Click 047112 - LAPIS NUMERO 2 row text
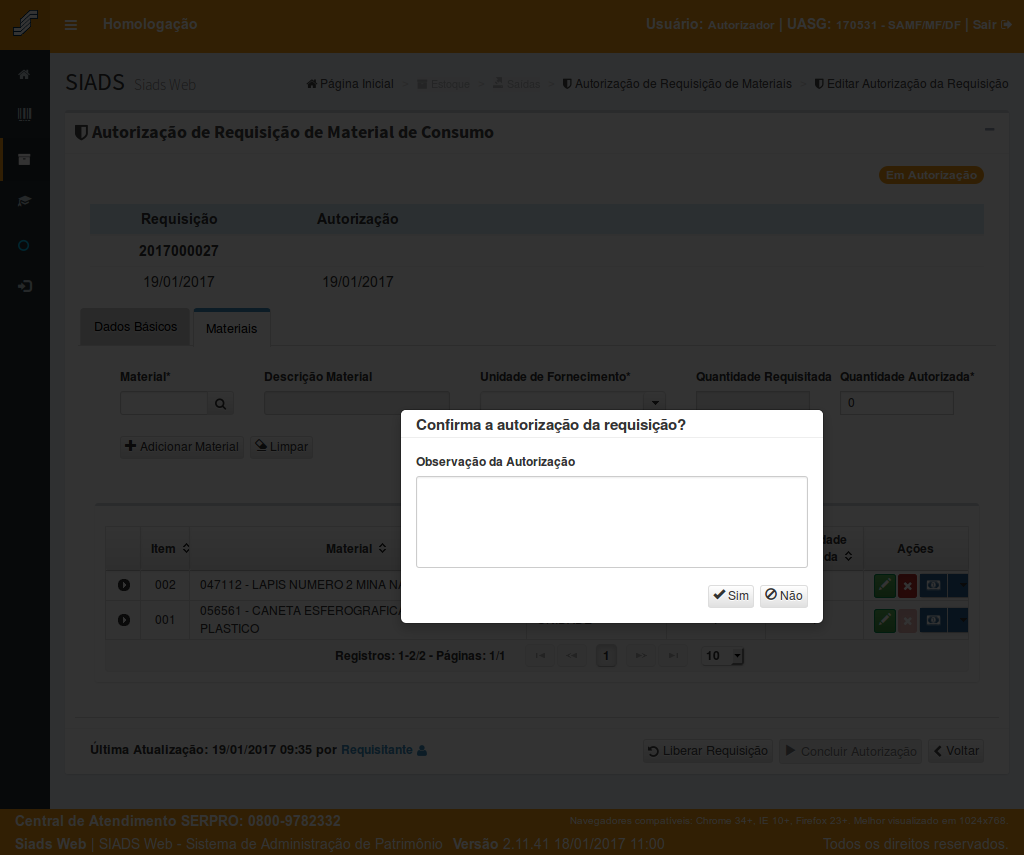 click(x=300, y=585)
